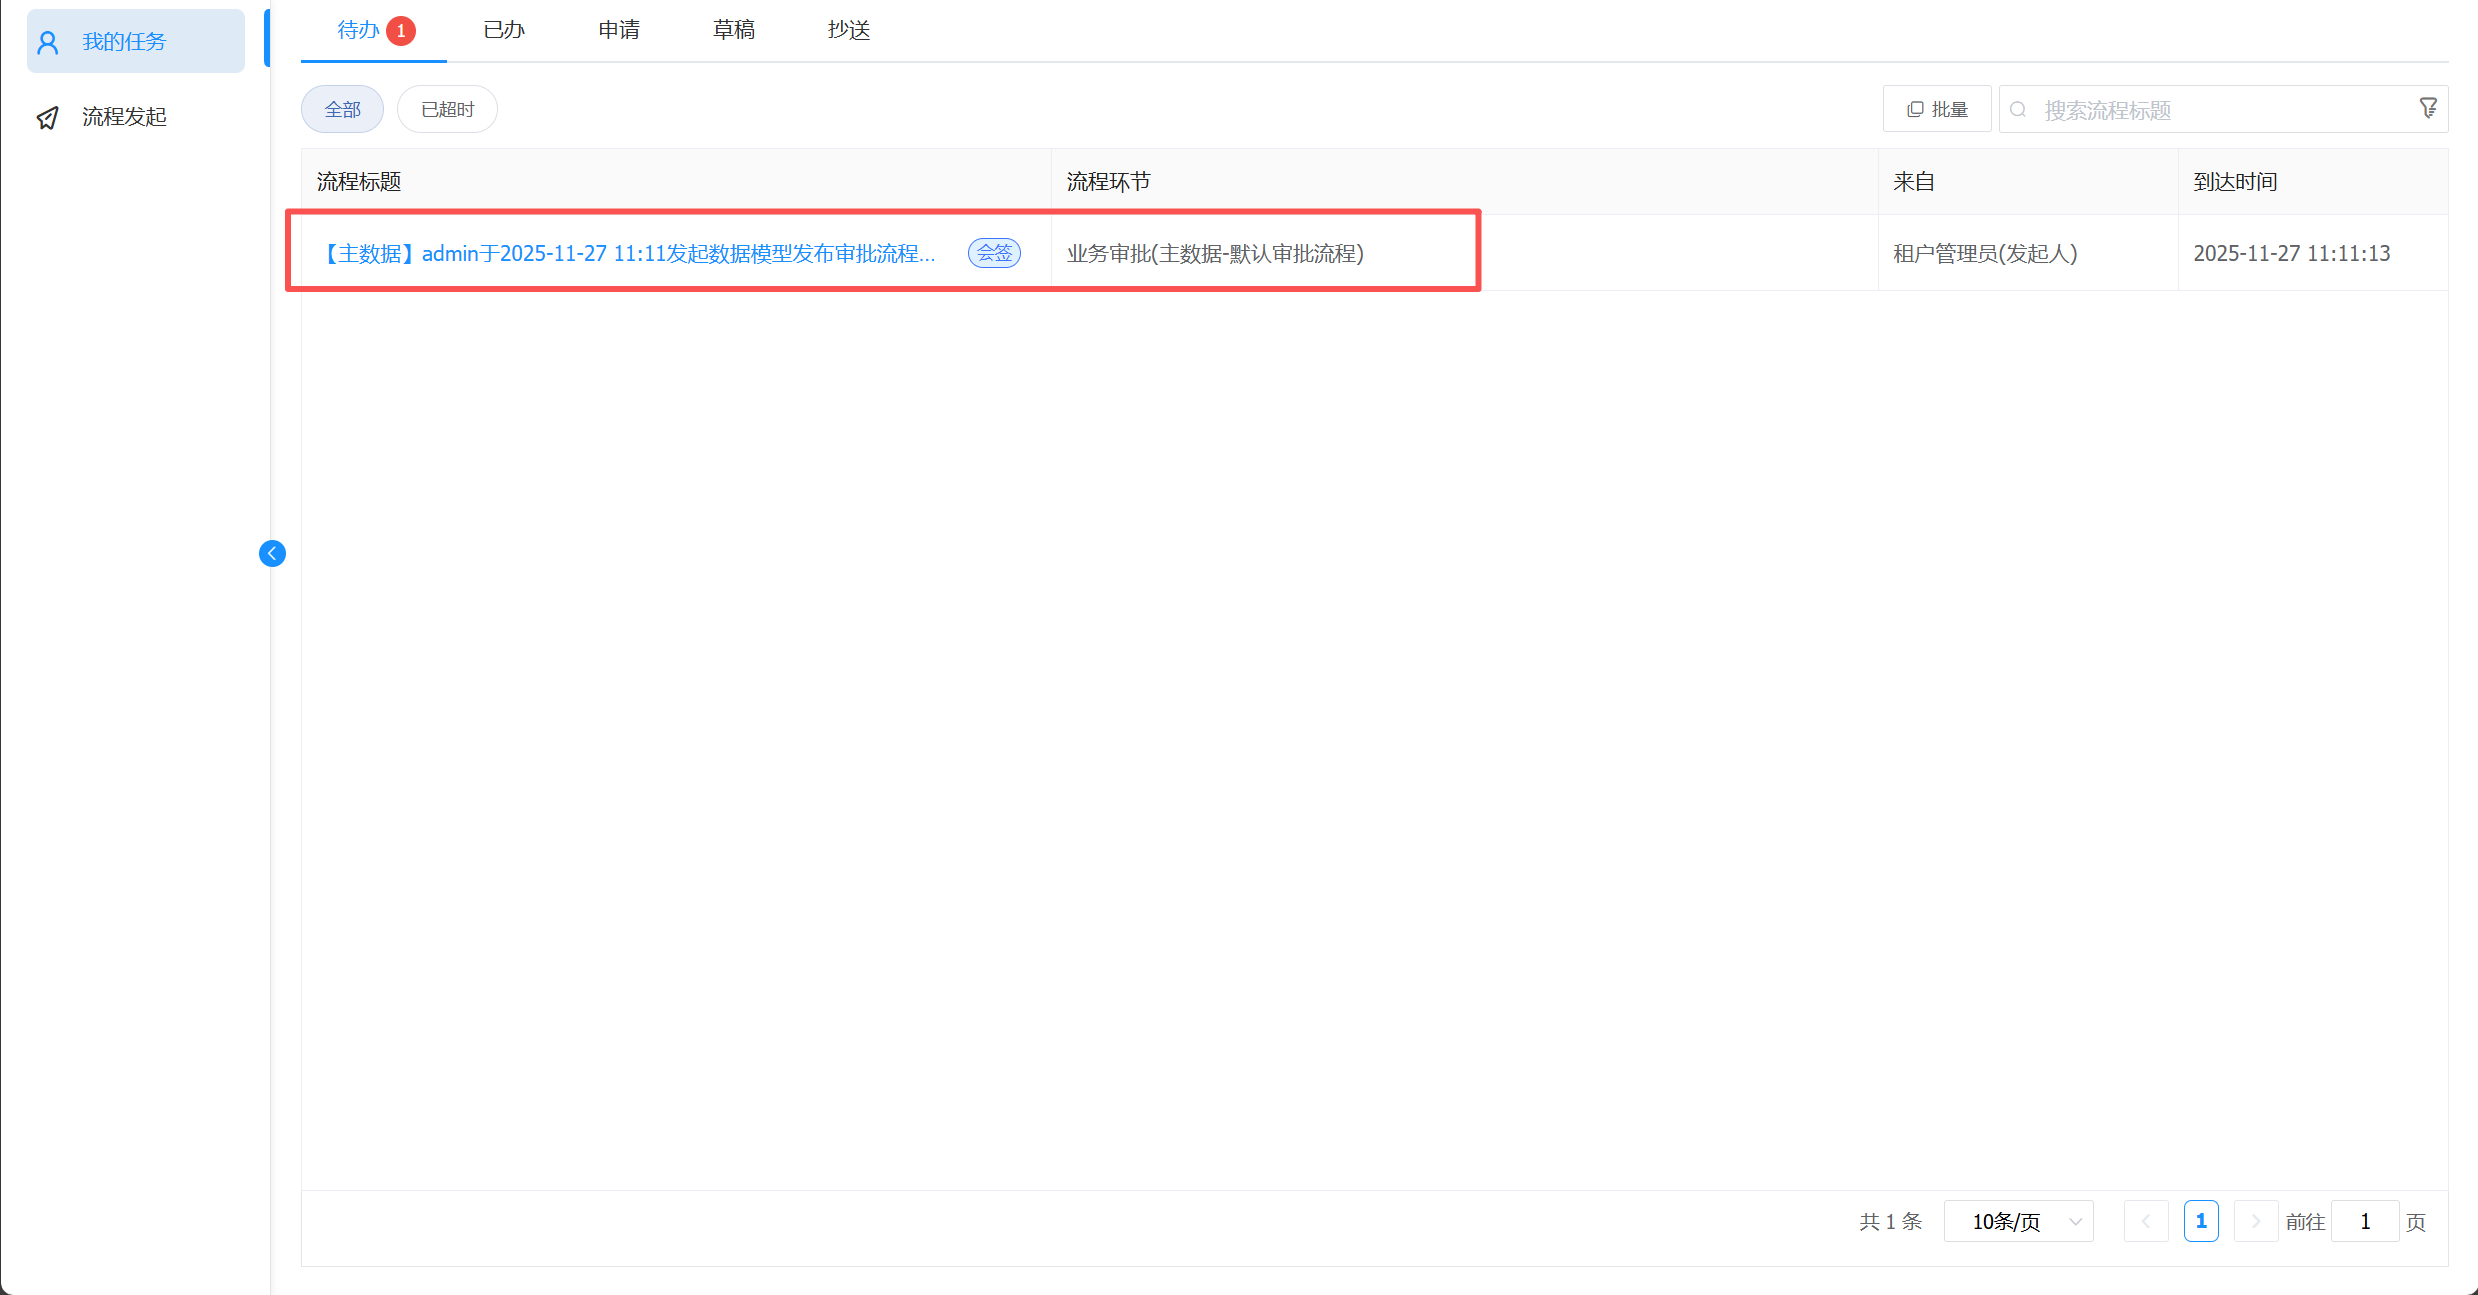Open the 10条/页 page size dropdown
This screenshot has height=1295, width=2478.
[2019, 1221]
